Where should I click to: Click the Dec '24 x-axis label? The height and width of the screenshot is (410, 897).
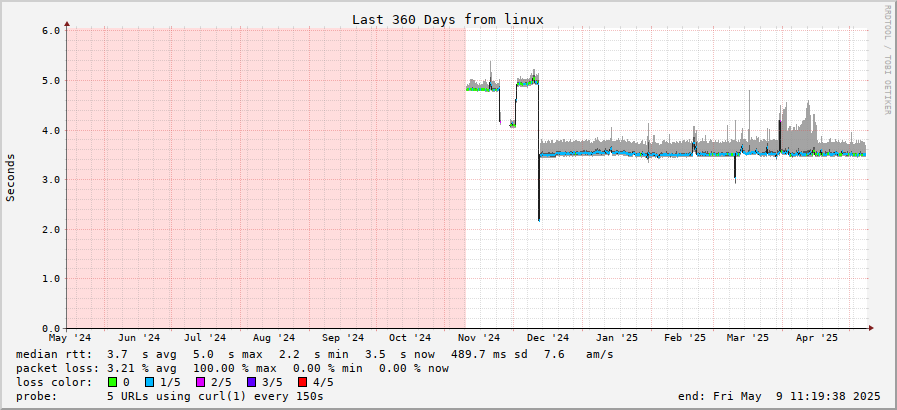pos(548,338)
